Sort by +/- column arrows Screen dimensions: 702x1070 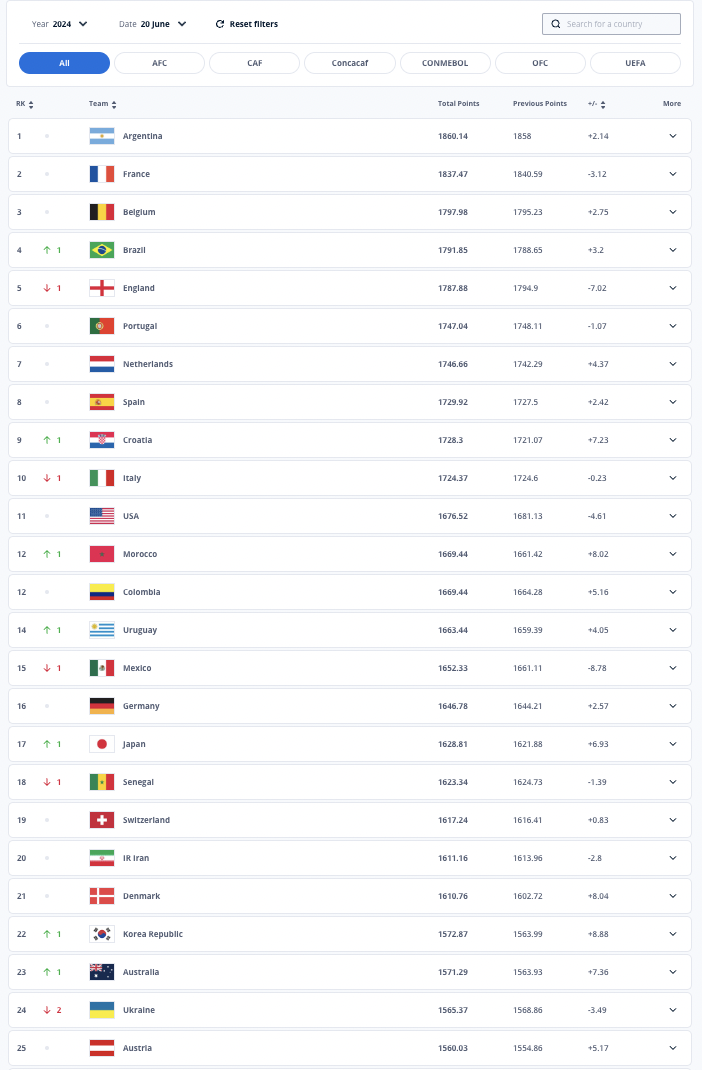[603, 104]
